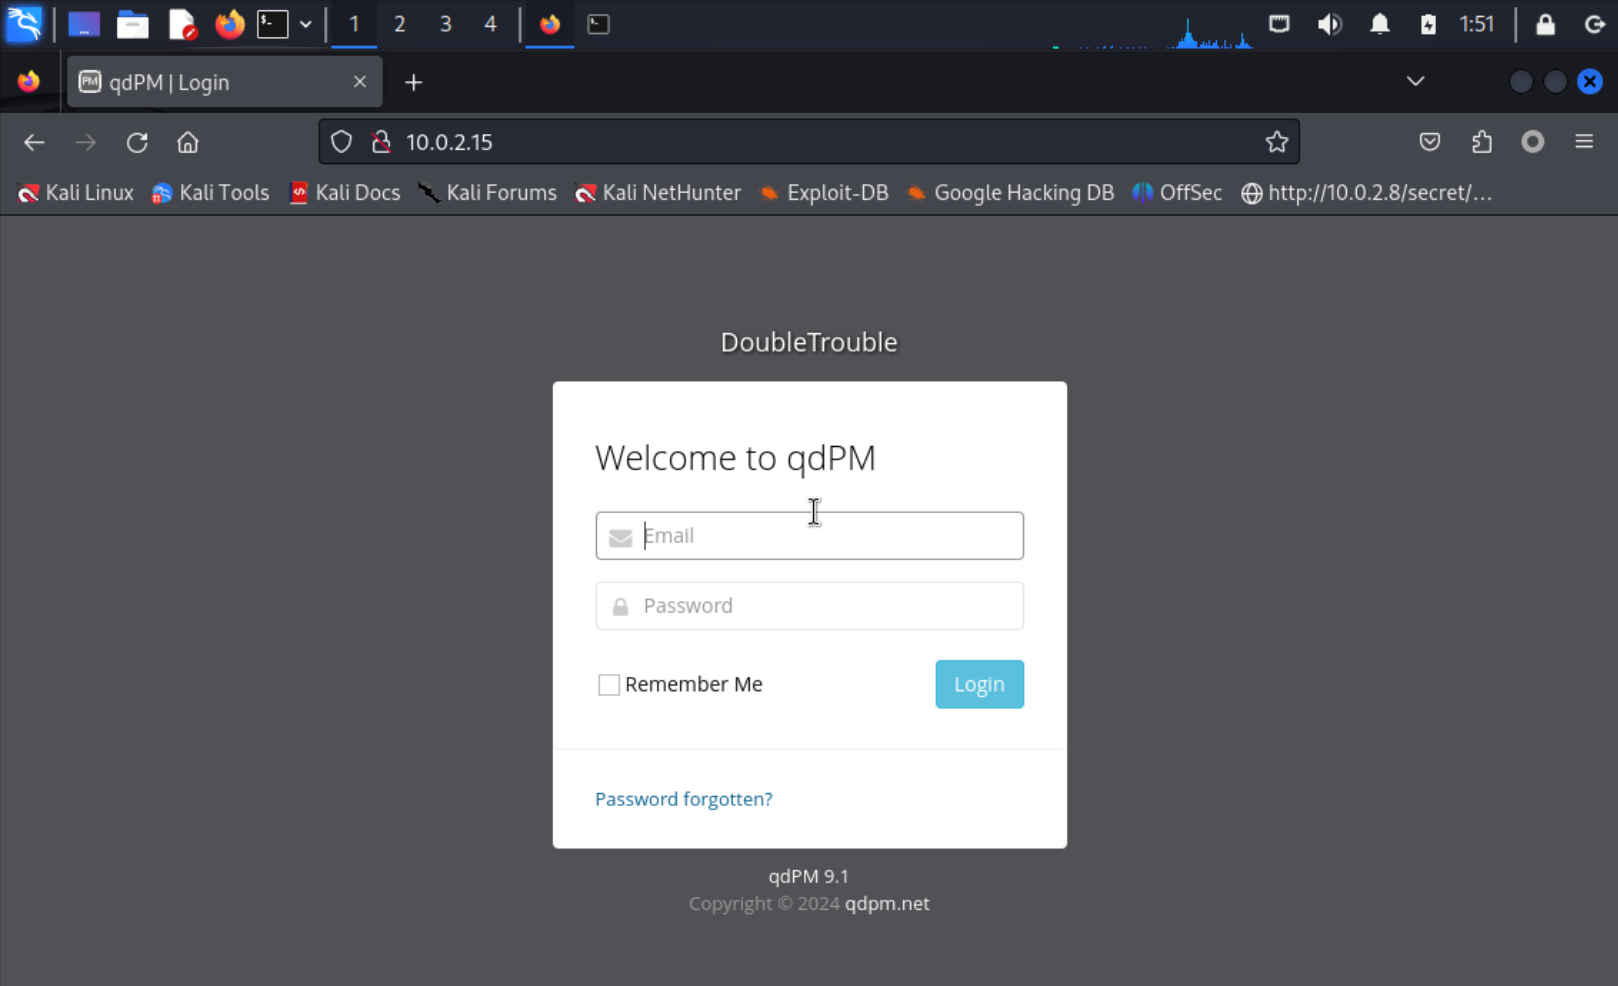Click the blue Login button

(x=980, y=684)
